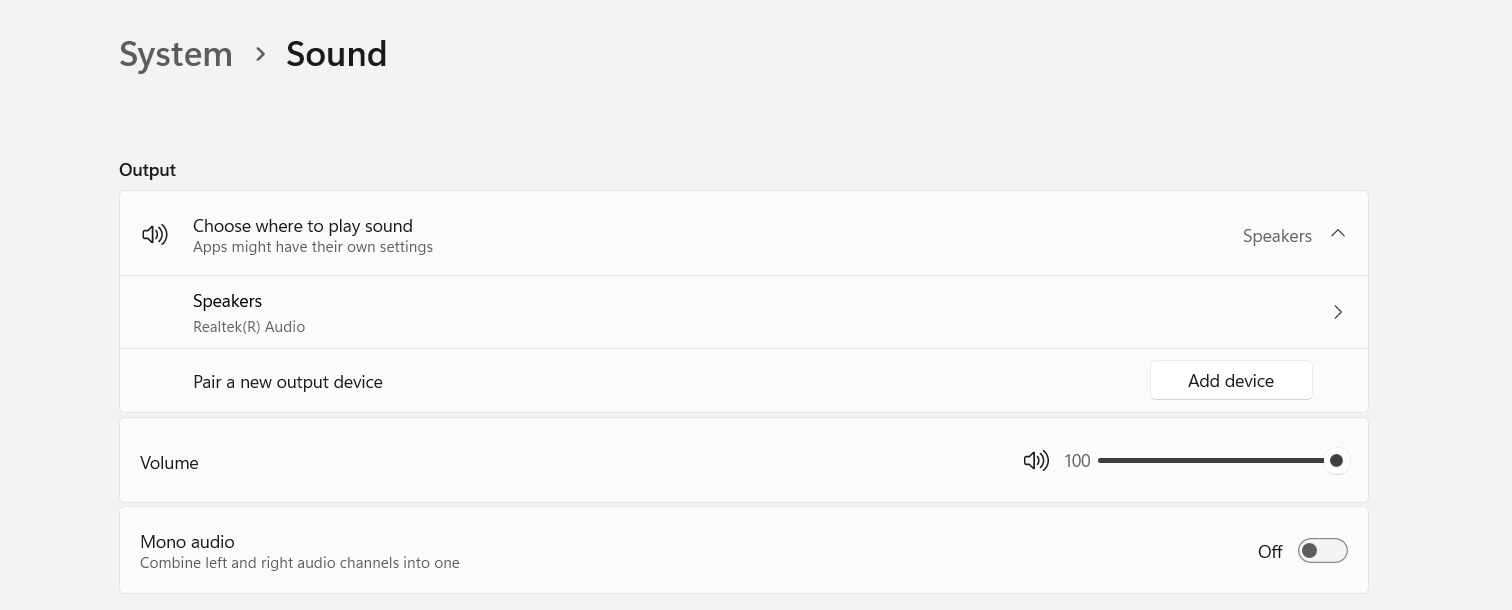Click the breadcrumb chevron separator after System
The width and height of the screenshot is (1512, 610).
pyautogui.click(x=260, y=54)
